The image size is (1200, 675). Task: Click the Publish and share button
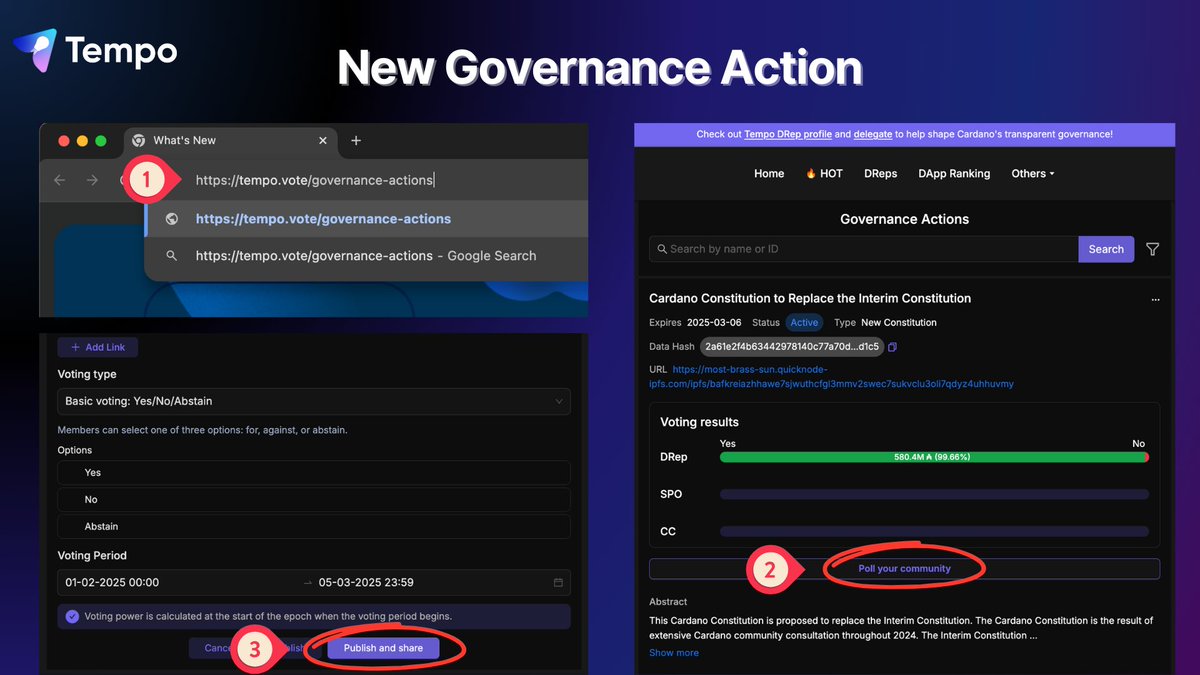(x=383, y=648)
